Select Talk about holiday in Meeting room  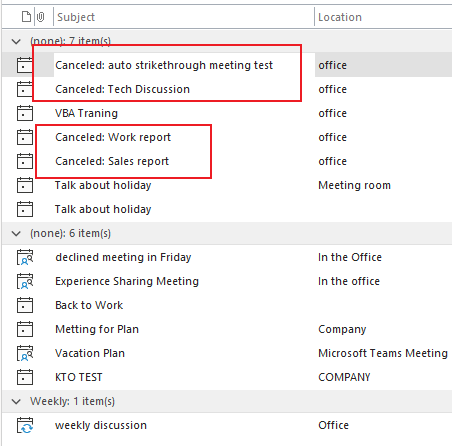(x=227, y=185)
